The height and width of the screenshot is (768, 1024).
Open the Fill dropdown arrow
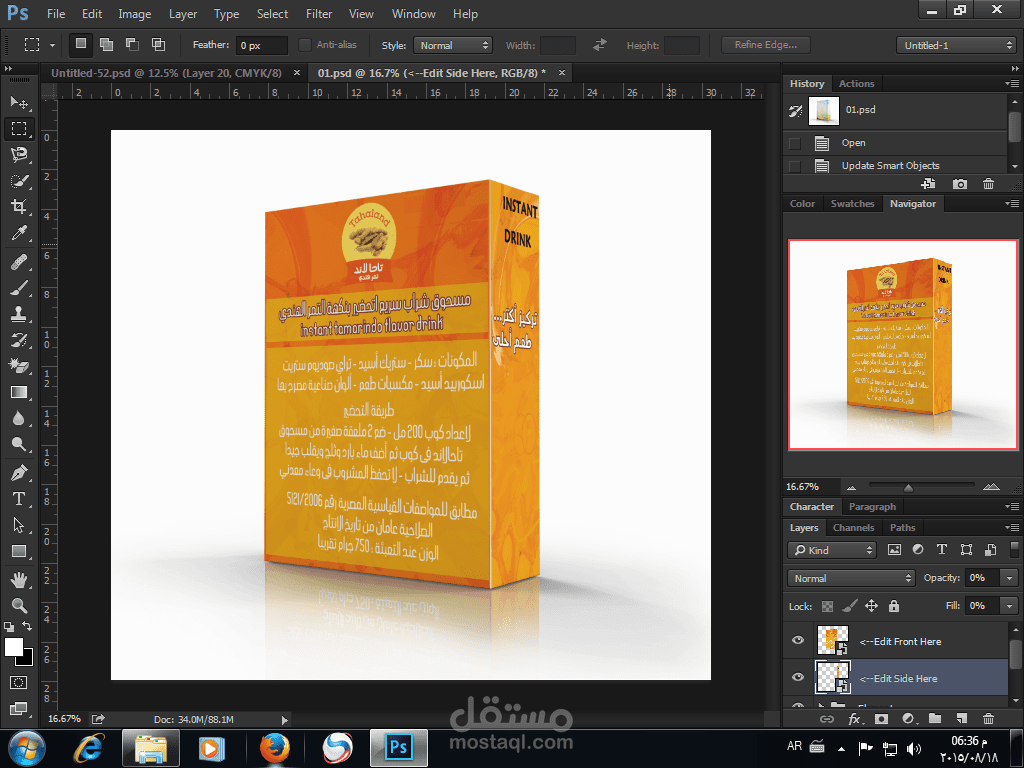pos(1010,606)
